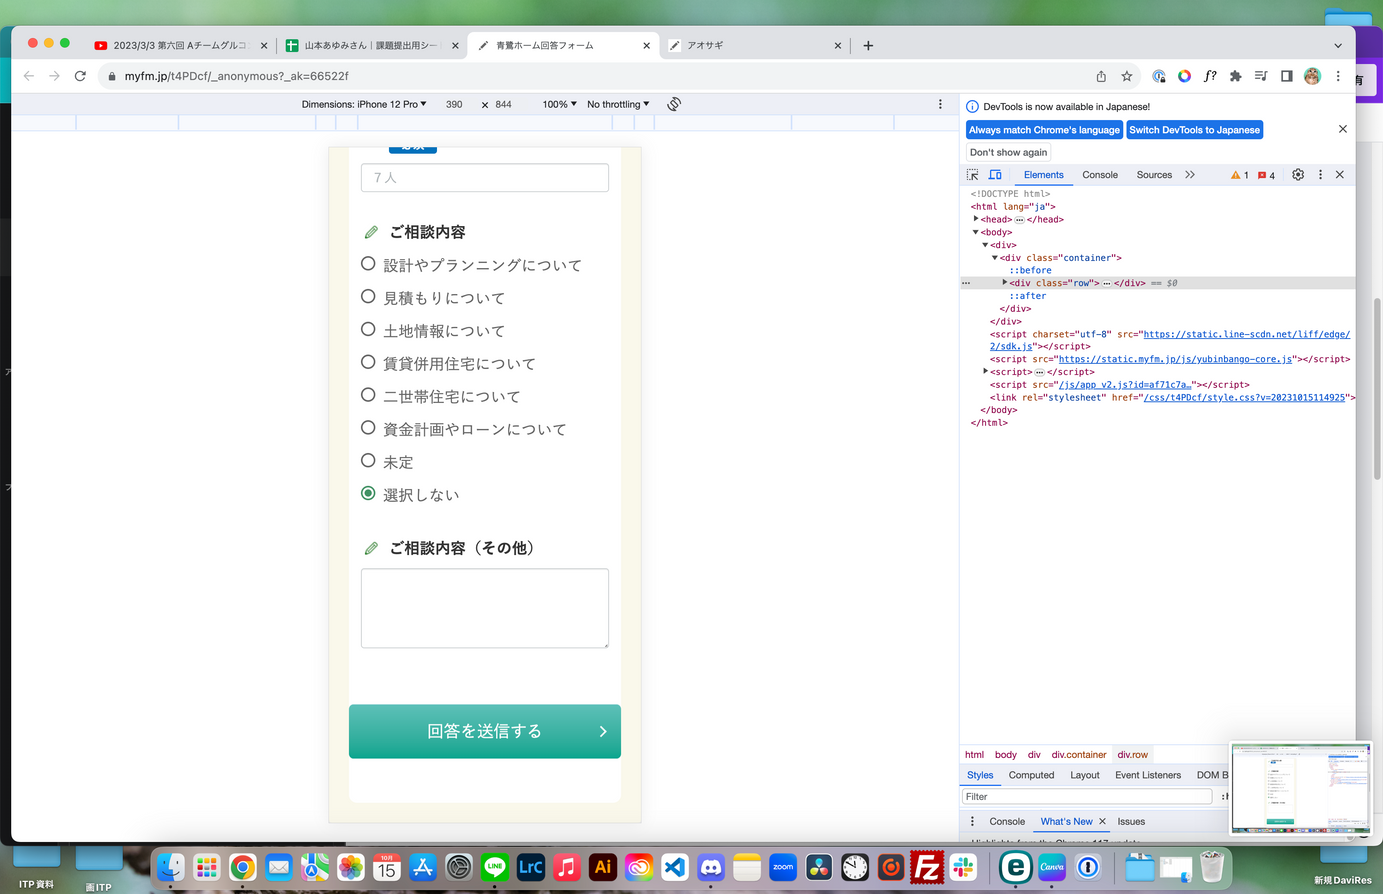Reload the page with the refresh icon
The height and width of the screenshot is (894, 1383).
pos(80,76)
